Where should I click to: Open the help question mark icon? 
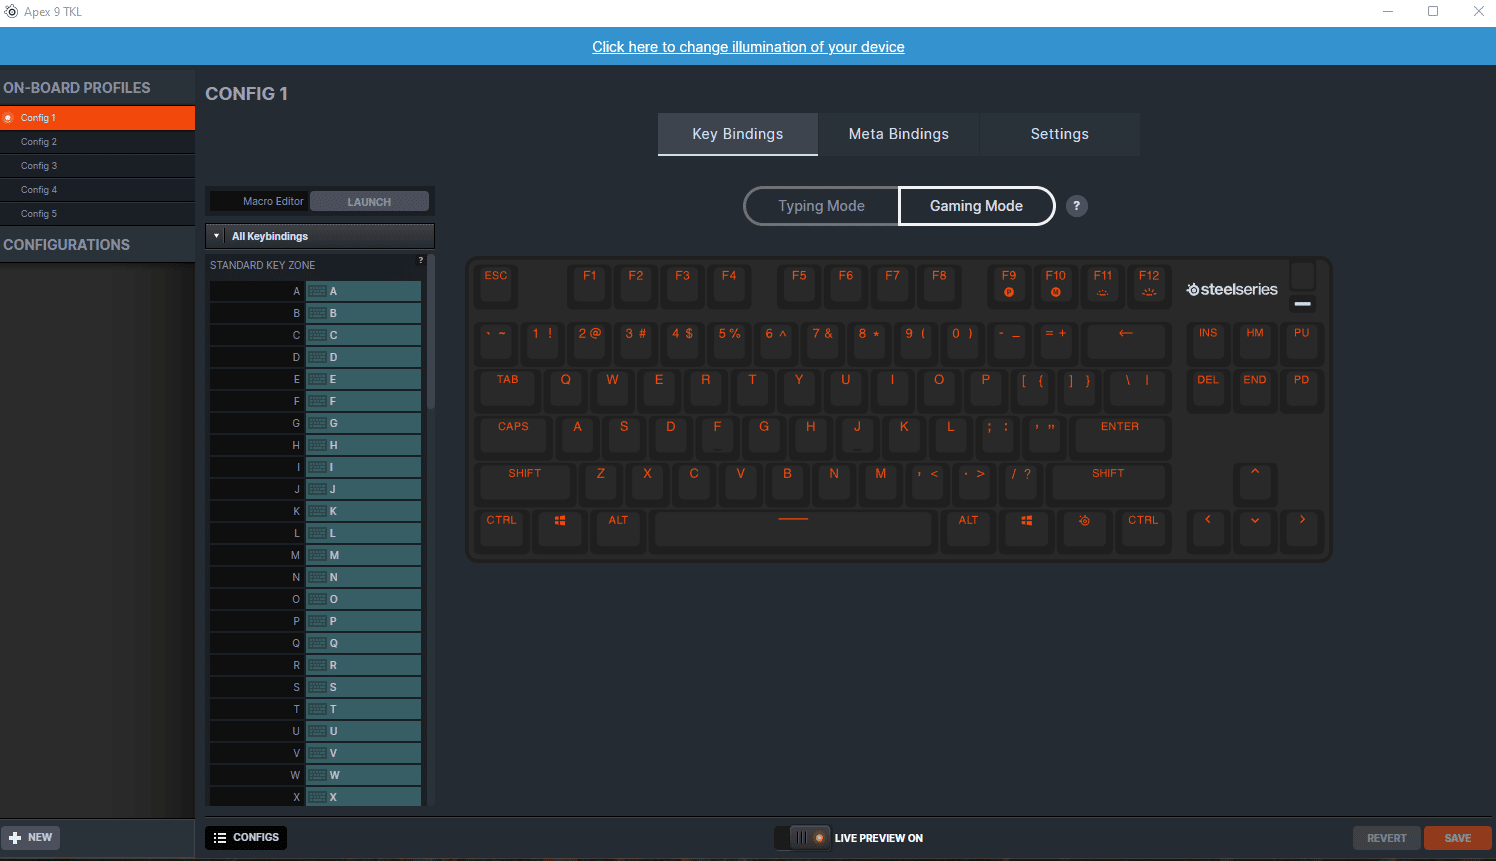(x=1076, y=206)
